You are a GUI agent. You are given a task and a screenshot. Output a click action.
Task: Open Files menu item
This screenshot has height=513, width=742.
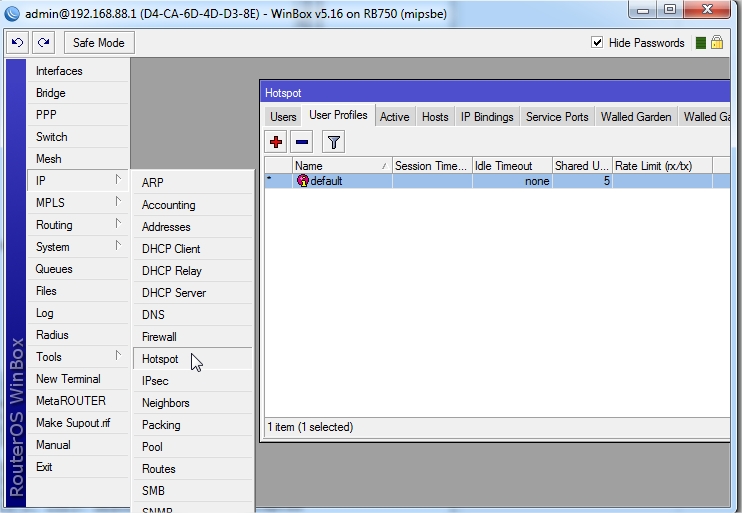coord(78,291)
